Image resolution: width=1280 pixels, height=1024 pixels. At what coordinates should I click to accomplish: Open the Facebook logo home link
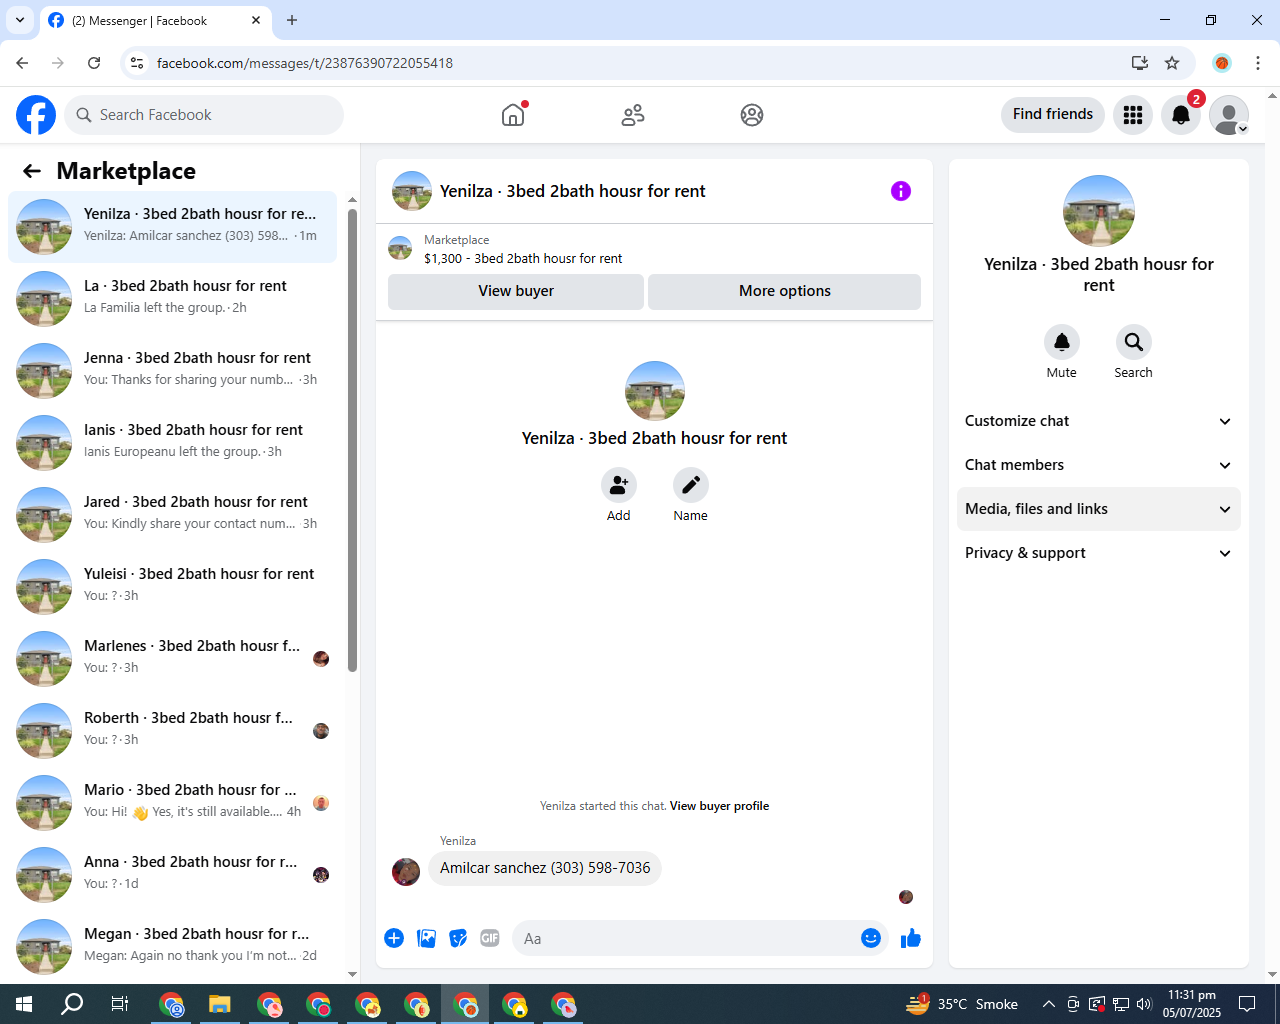(x=36, y=115)
